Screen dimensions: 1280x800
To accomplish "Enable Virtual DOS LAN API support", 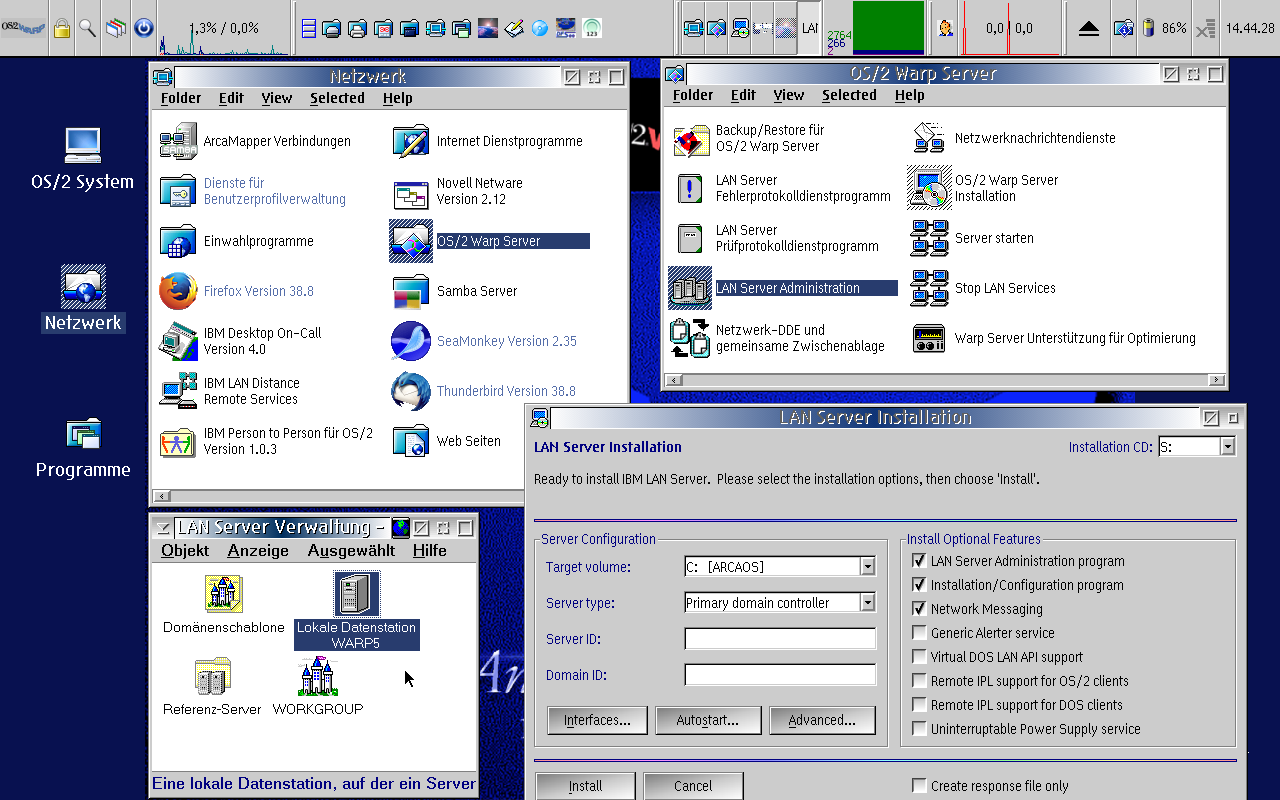I will pos(919,657).
